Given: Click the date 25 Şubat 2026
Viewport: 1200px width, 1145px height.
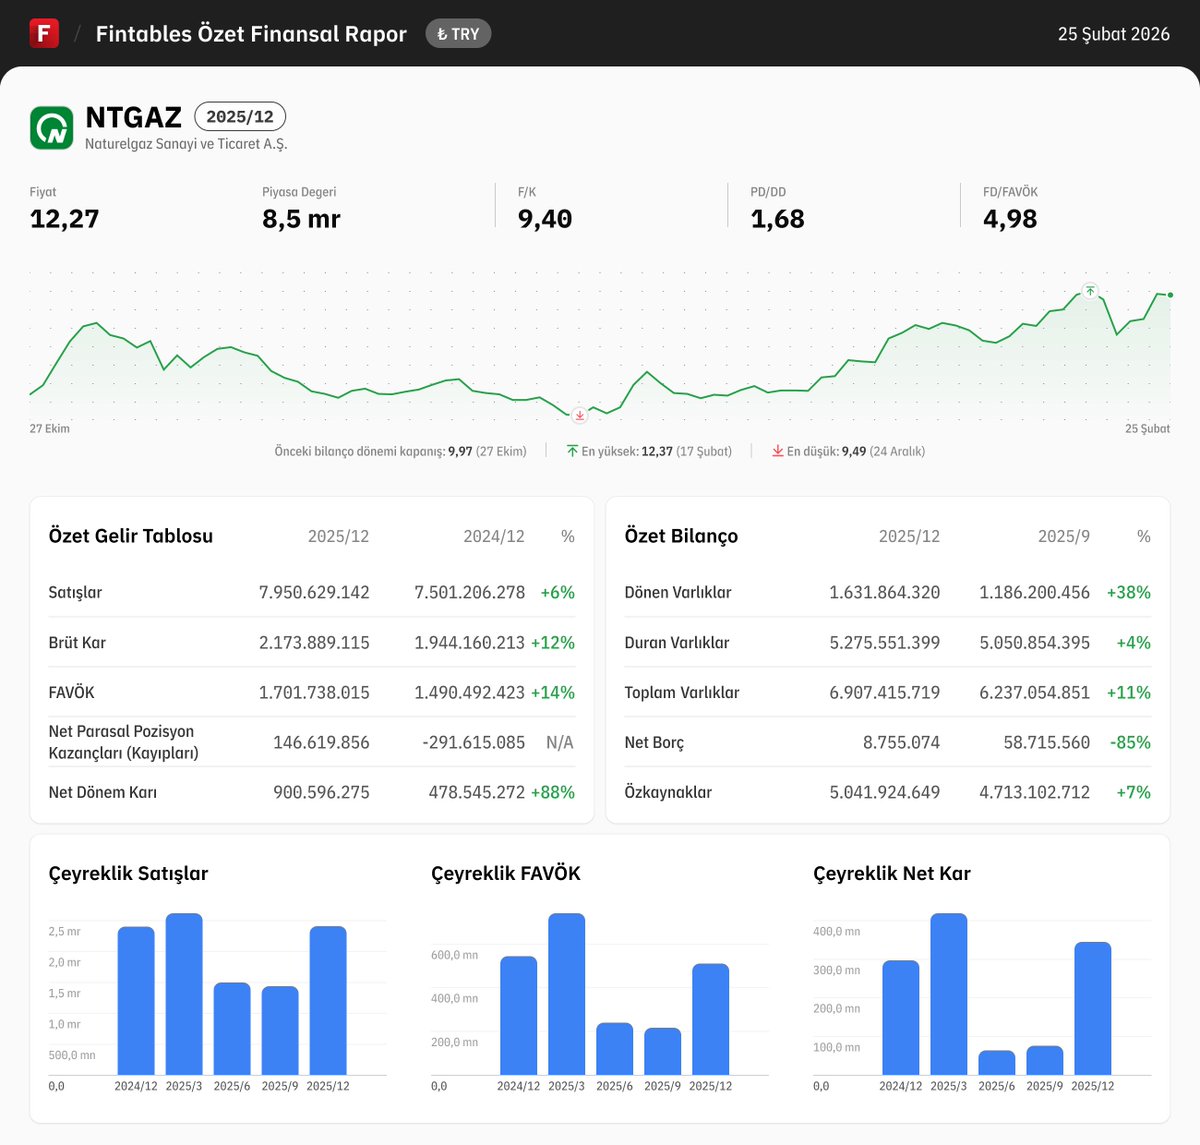Looking at the screenshot, I should point(1114,34).
